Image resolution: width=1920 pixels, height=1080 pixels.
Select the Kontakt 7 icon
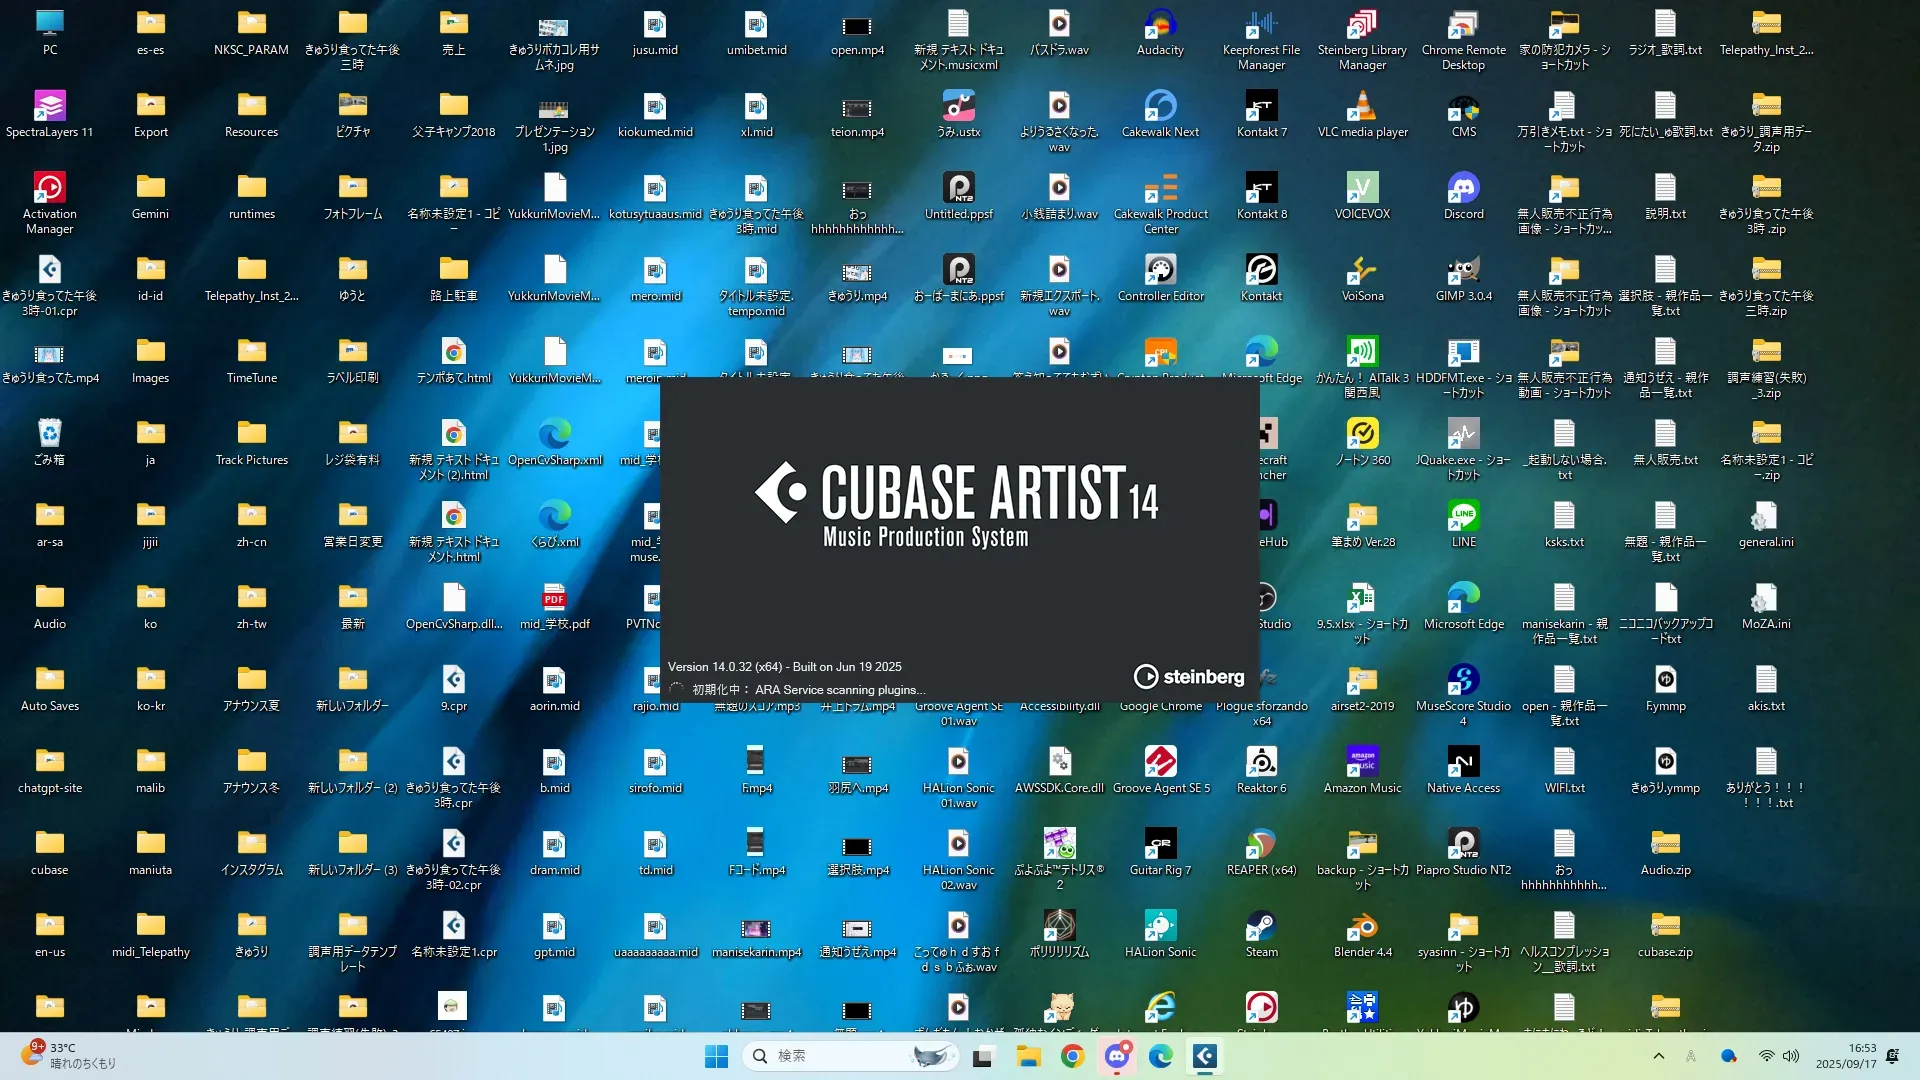coord(1261,107)
